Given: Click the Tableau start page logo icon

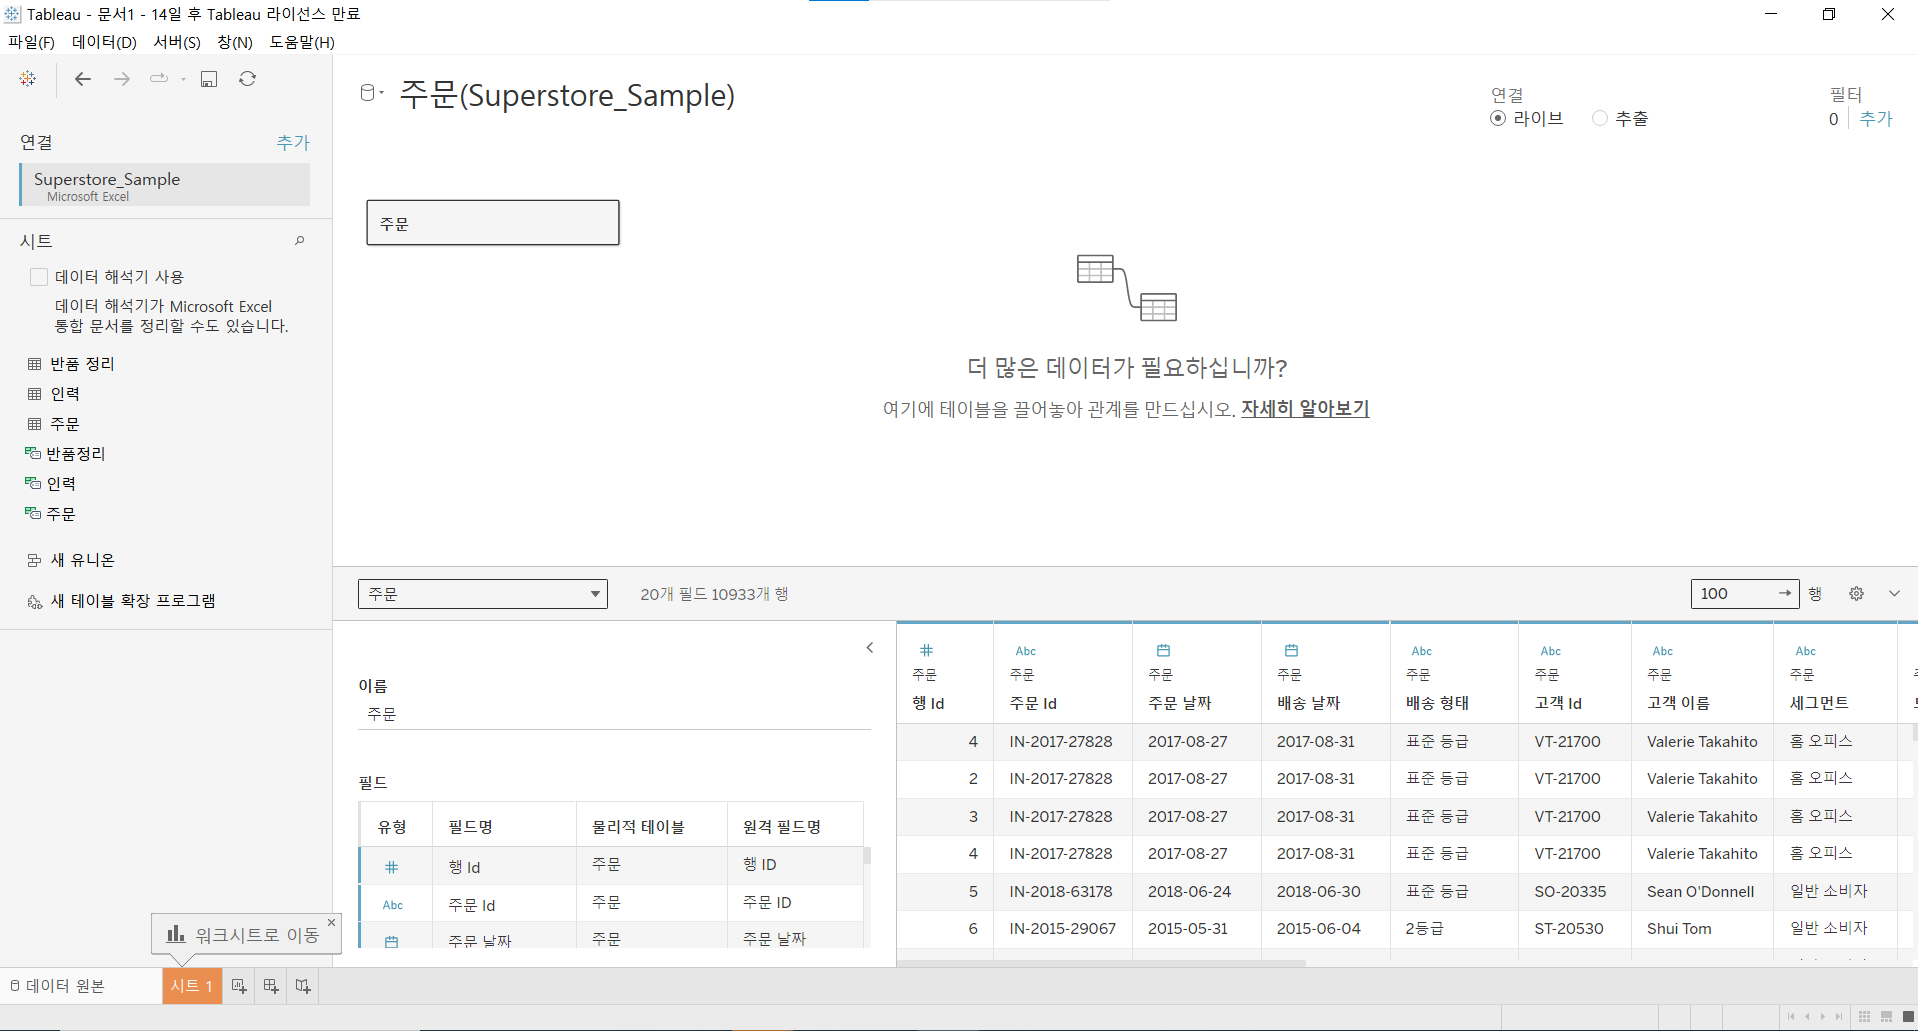Looking at the screenshot, I should [28, 78].
